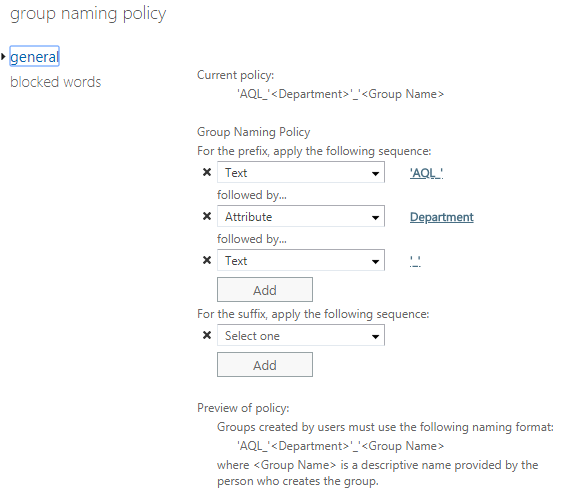Viewport: 567px width, 495px height.
Task: Click the group naming policy heading
Action: (88, 14)
